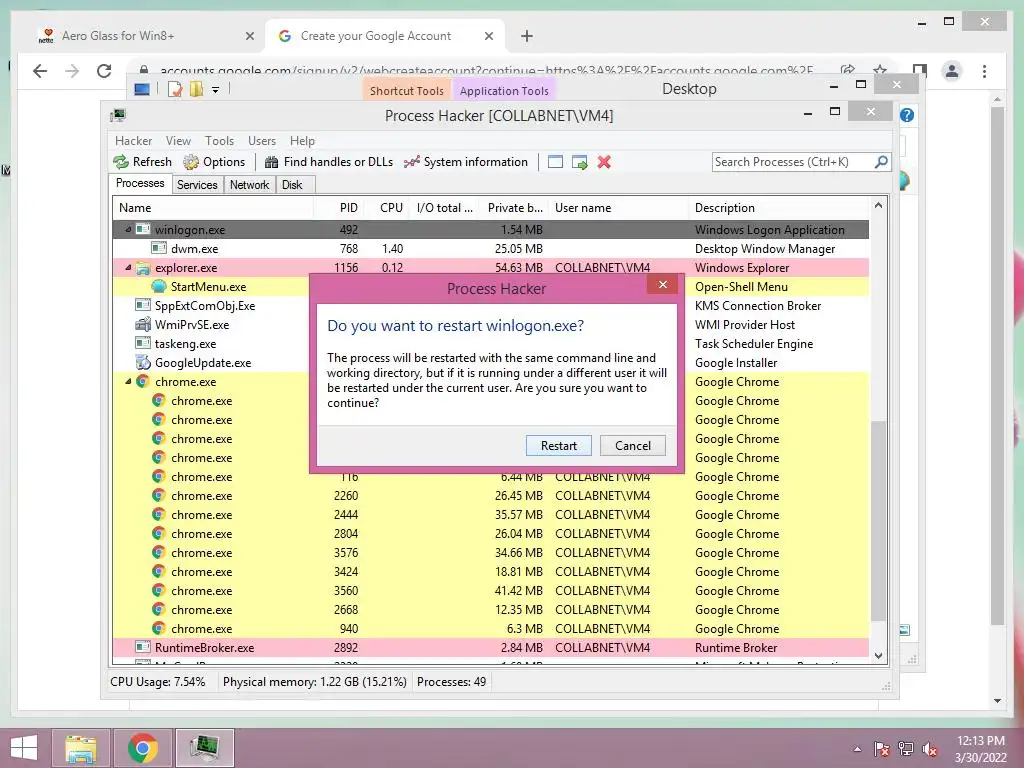This screenshot has height=768, width=1024.
Task: Select chrome.exe with PID 3576
Action: pyautogui.click(x=490, y=552)
